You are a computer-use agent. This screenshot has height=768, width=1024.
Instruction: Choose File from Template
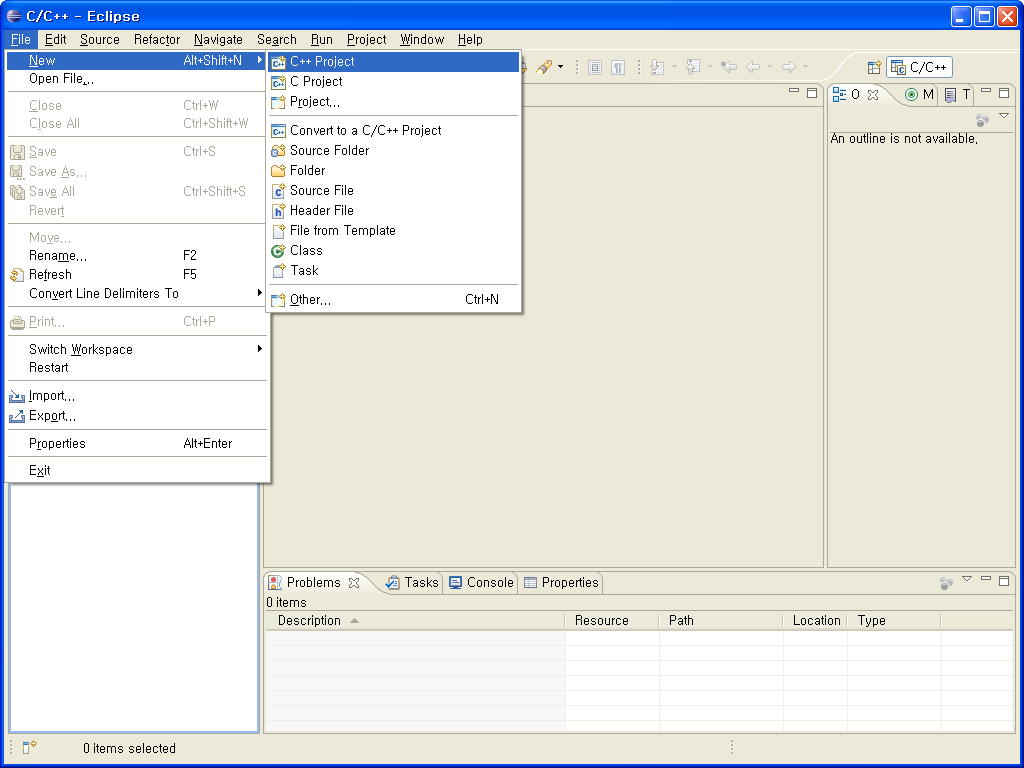[x=394, y=231]
